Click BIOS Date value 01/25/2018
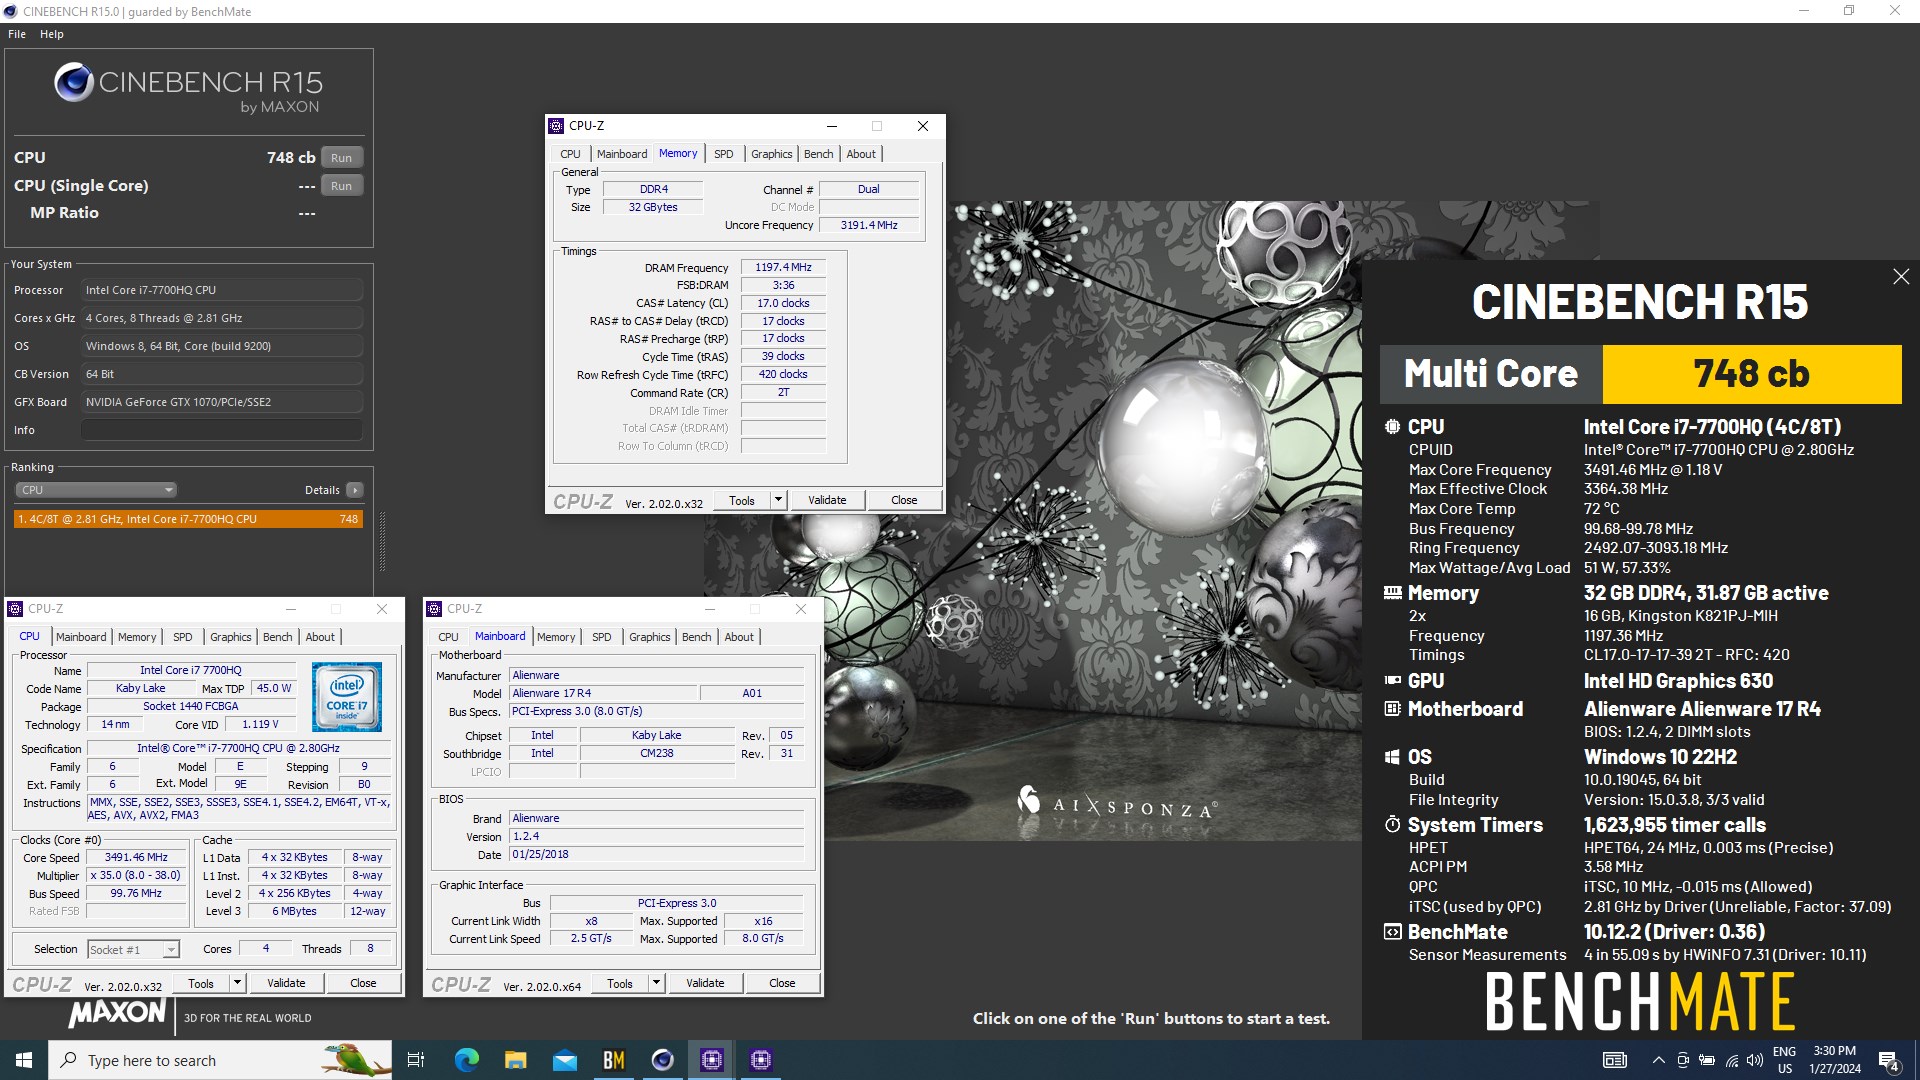Viewport: 1920px width, 1080px height. (x=656, y=854)
